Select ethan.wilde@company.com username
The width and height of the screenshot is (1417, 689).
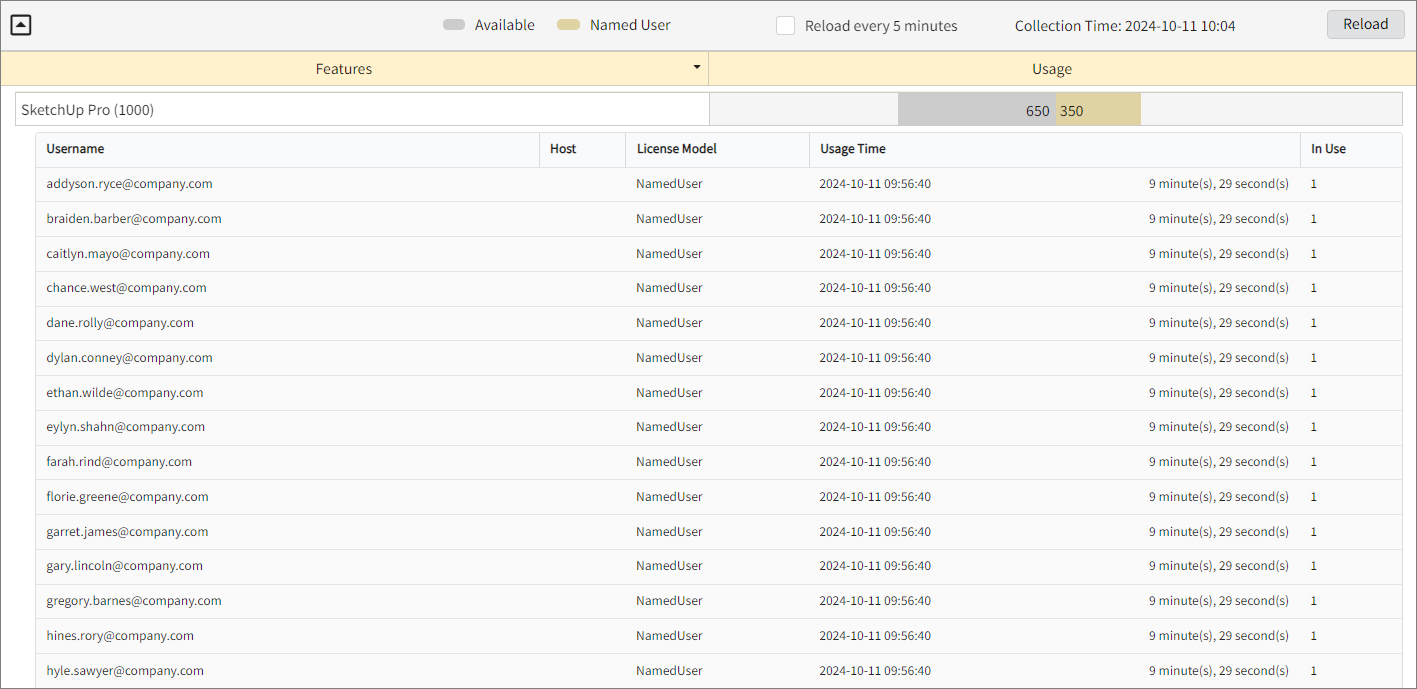pos(125,393)
